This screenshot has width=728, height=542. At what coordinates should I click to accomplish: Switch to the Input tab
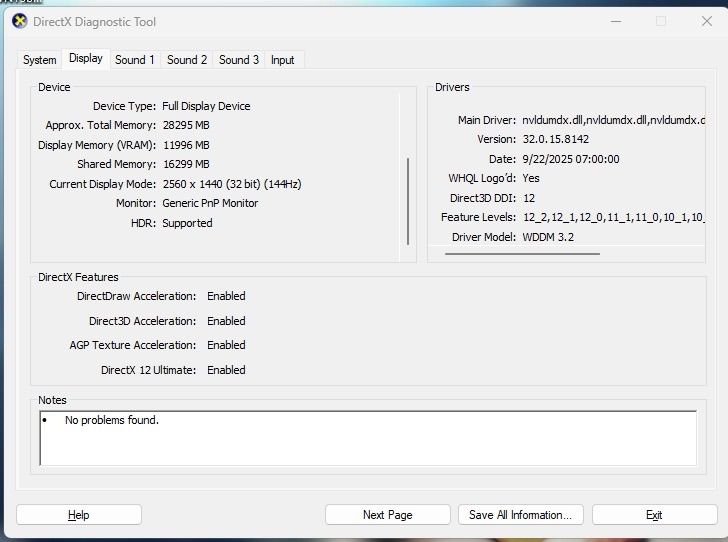point(283,60)
